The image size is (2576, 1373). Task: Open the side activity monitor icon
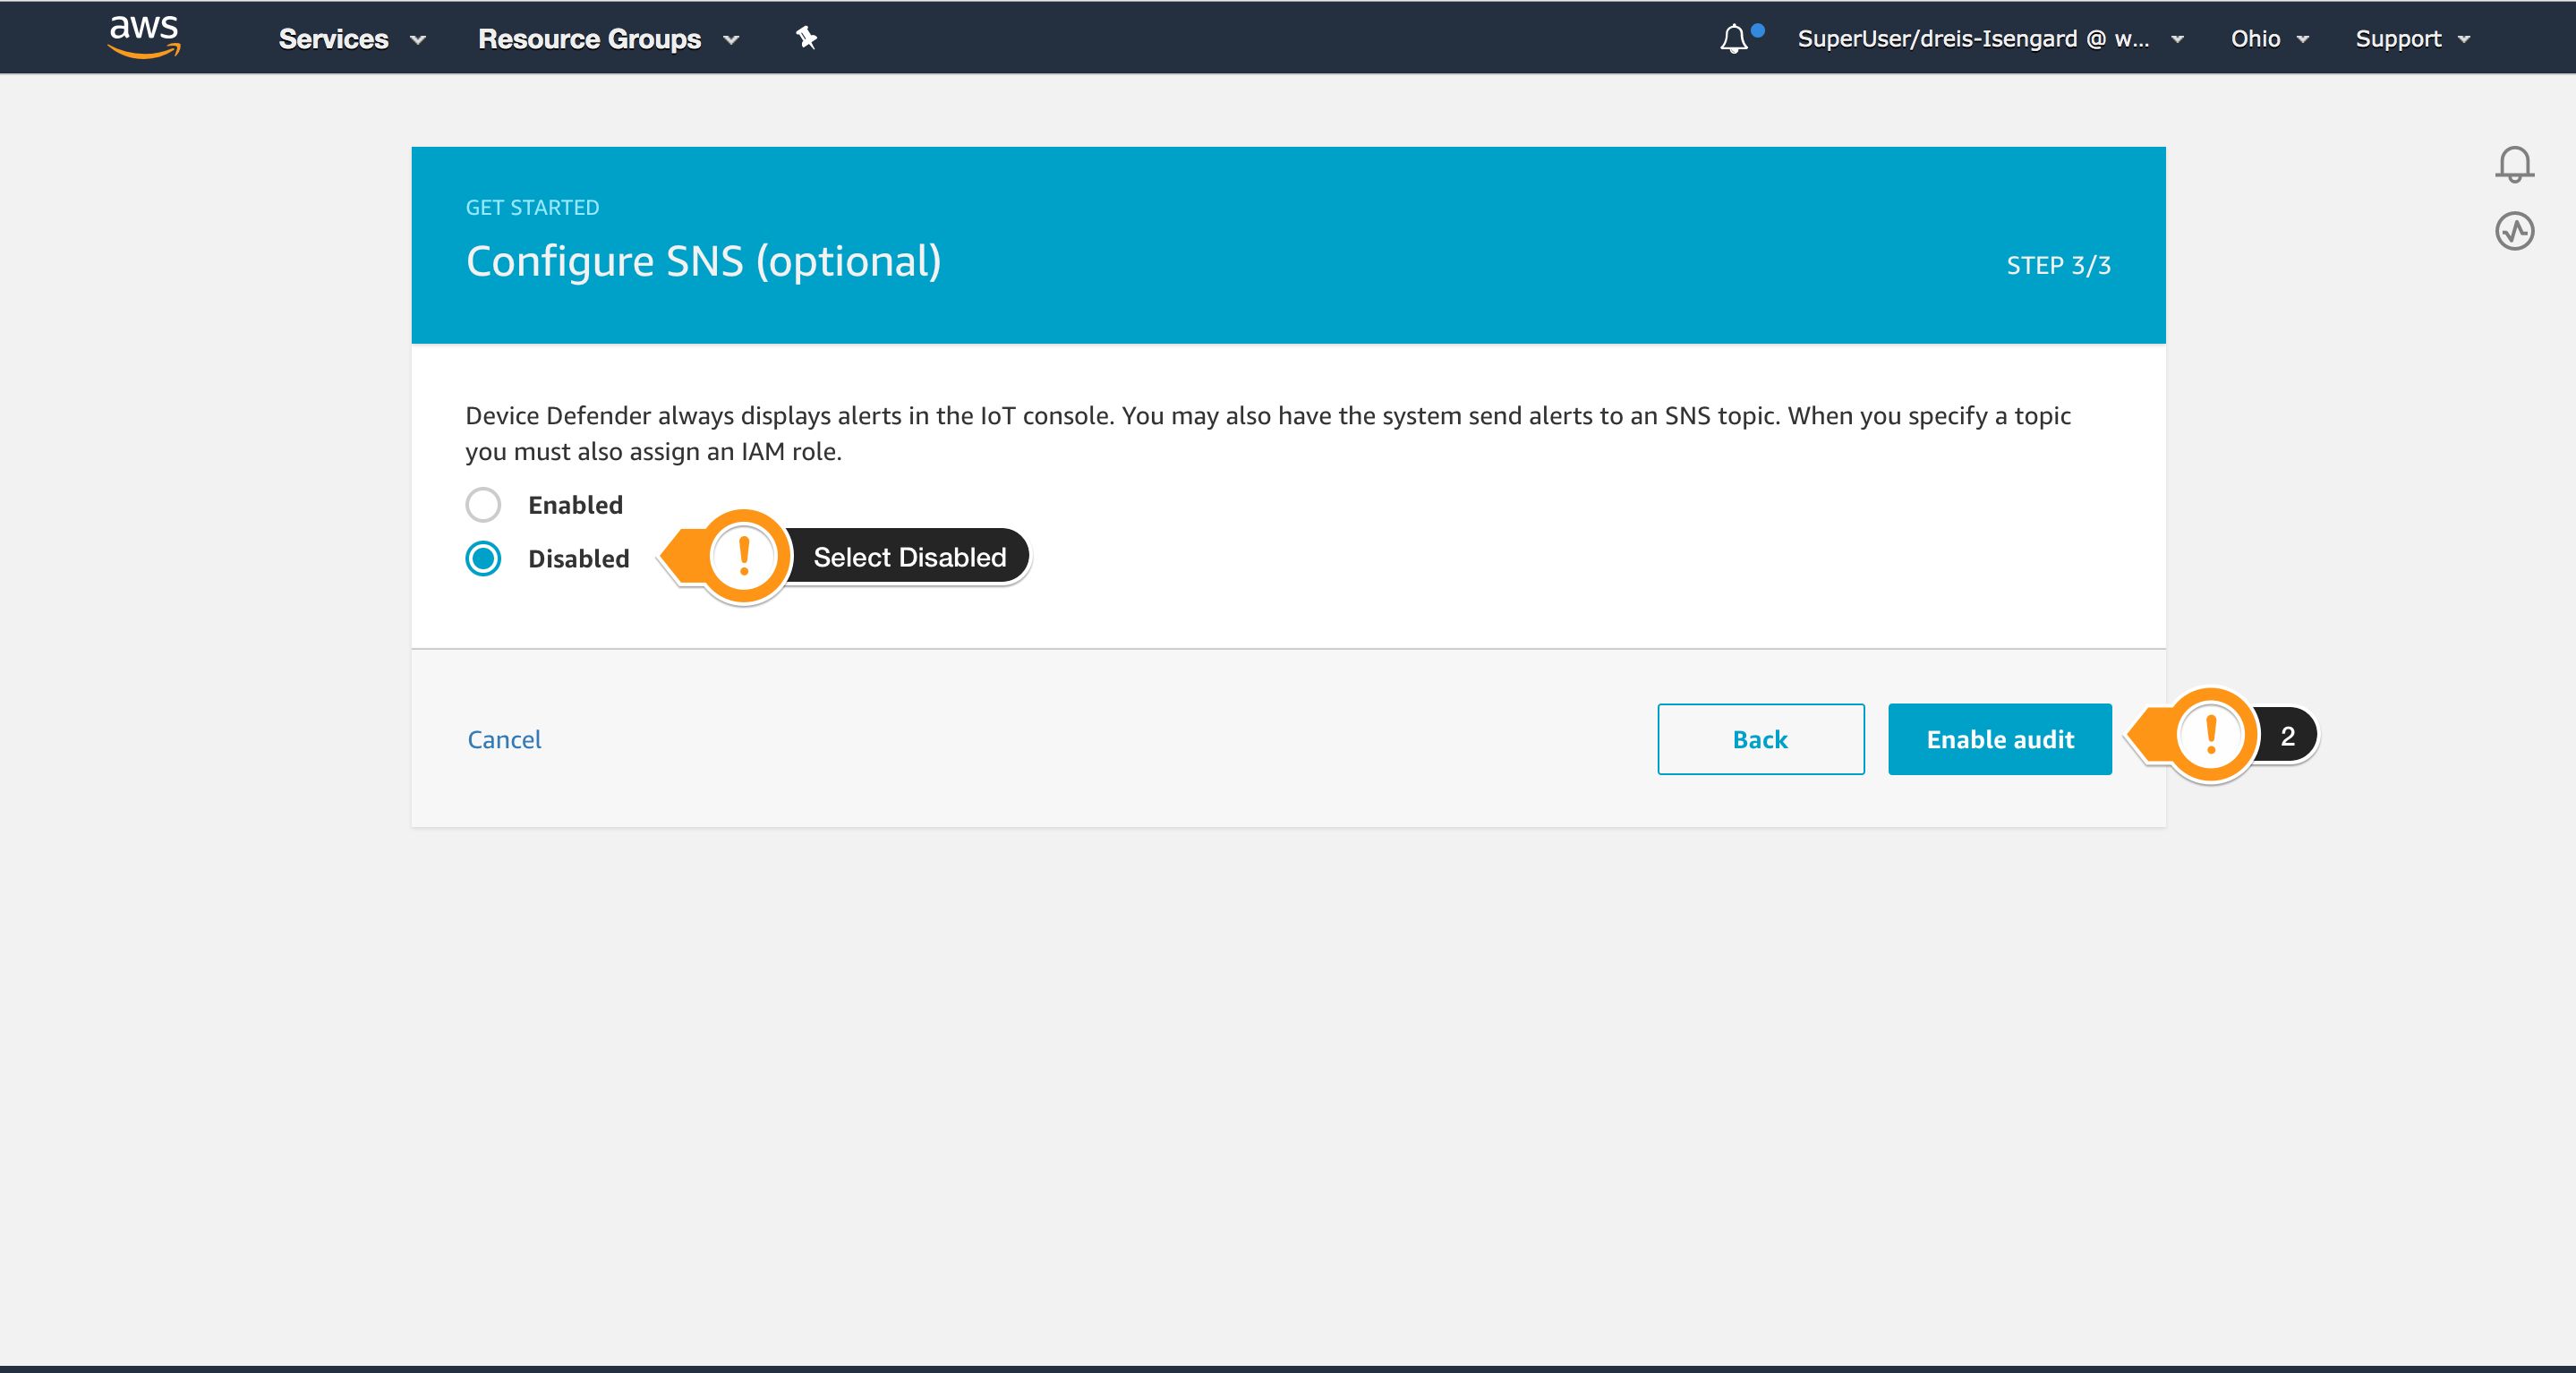[x=2514, y=231]
